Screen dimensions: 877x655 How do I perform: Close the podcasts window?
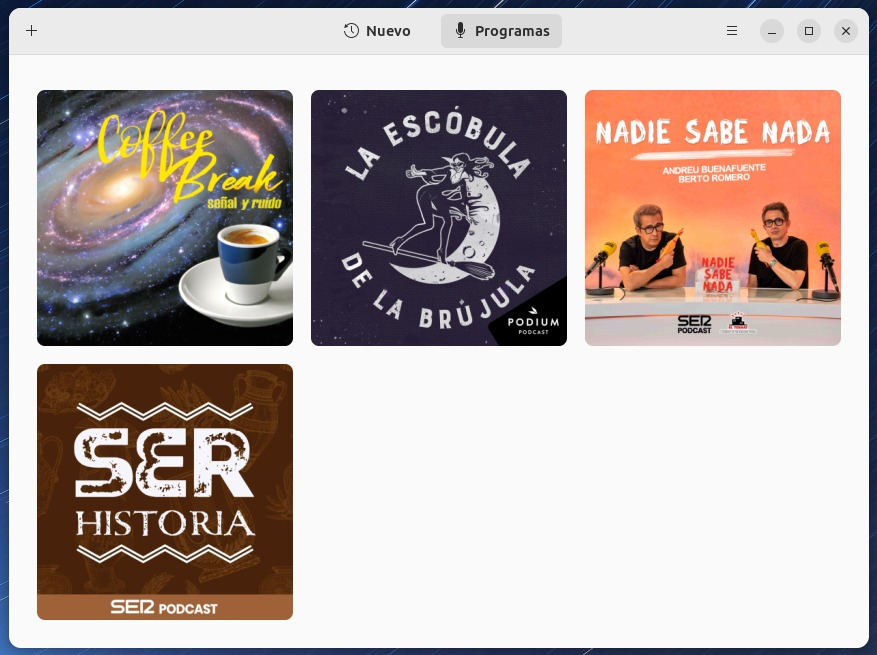click(846, 31)
